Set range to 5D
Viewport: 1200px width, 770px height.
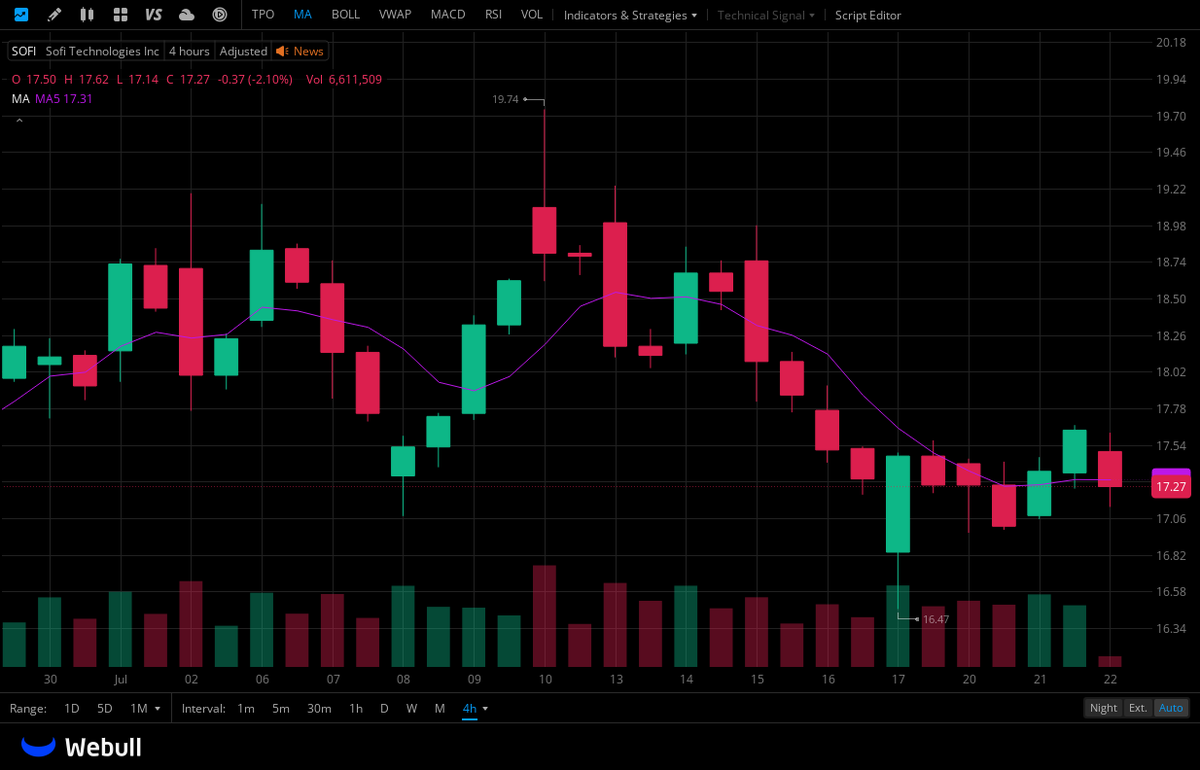(104, 708)
